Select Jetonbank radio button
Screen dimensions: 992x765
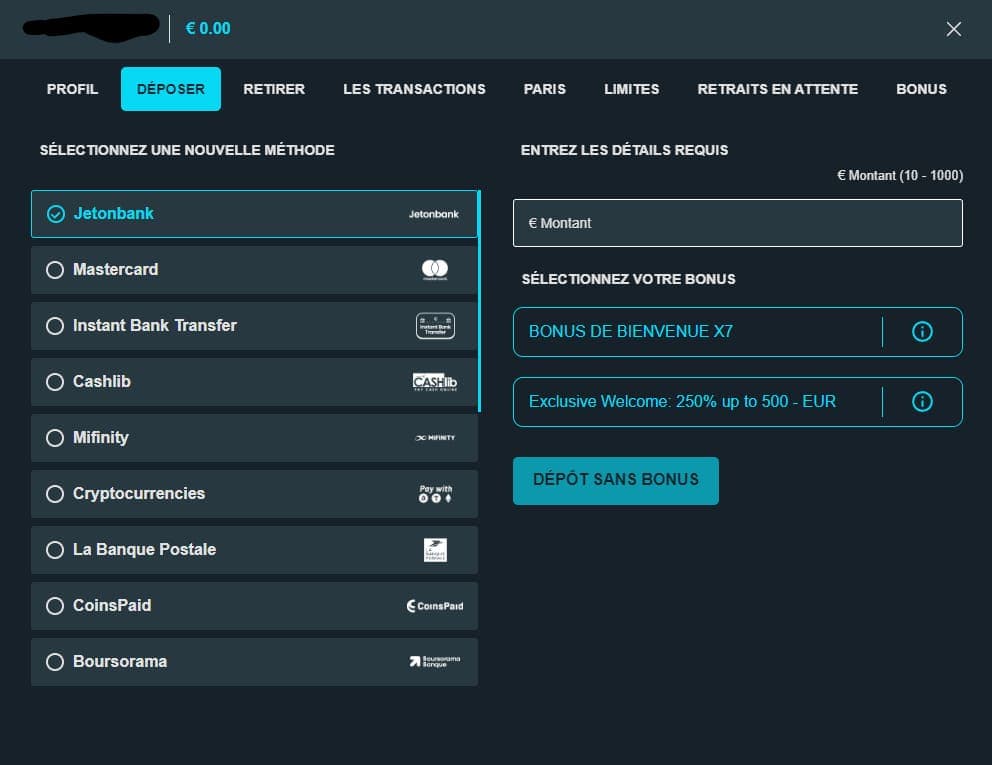coord(56,214)
